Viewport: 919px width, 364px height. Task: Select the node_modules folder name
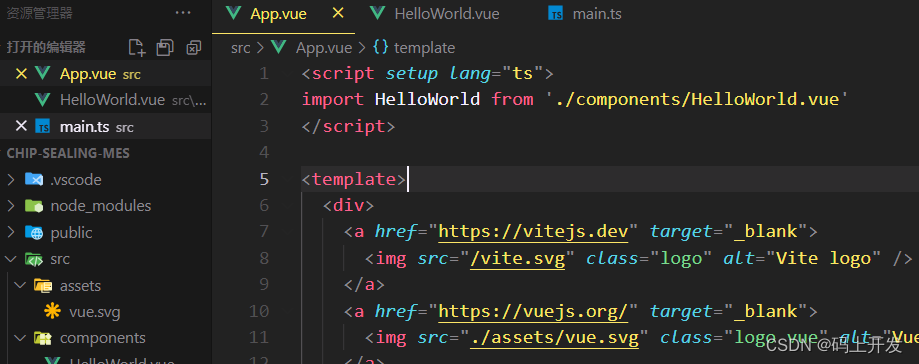[101, 206]
